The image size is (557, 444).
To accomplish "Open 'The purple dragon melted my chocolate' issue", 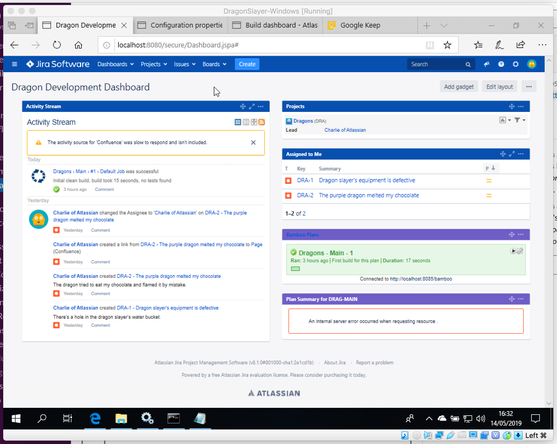I will [x=369, y=195].
